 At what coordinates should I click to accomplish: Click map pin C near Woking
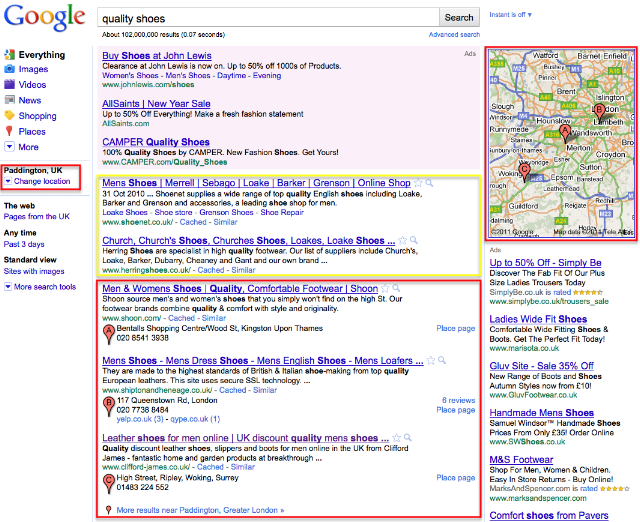point(524,171)
